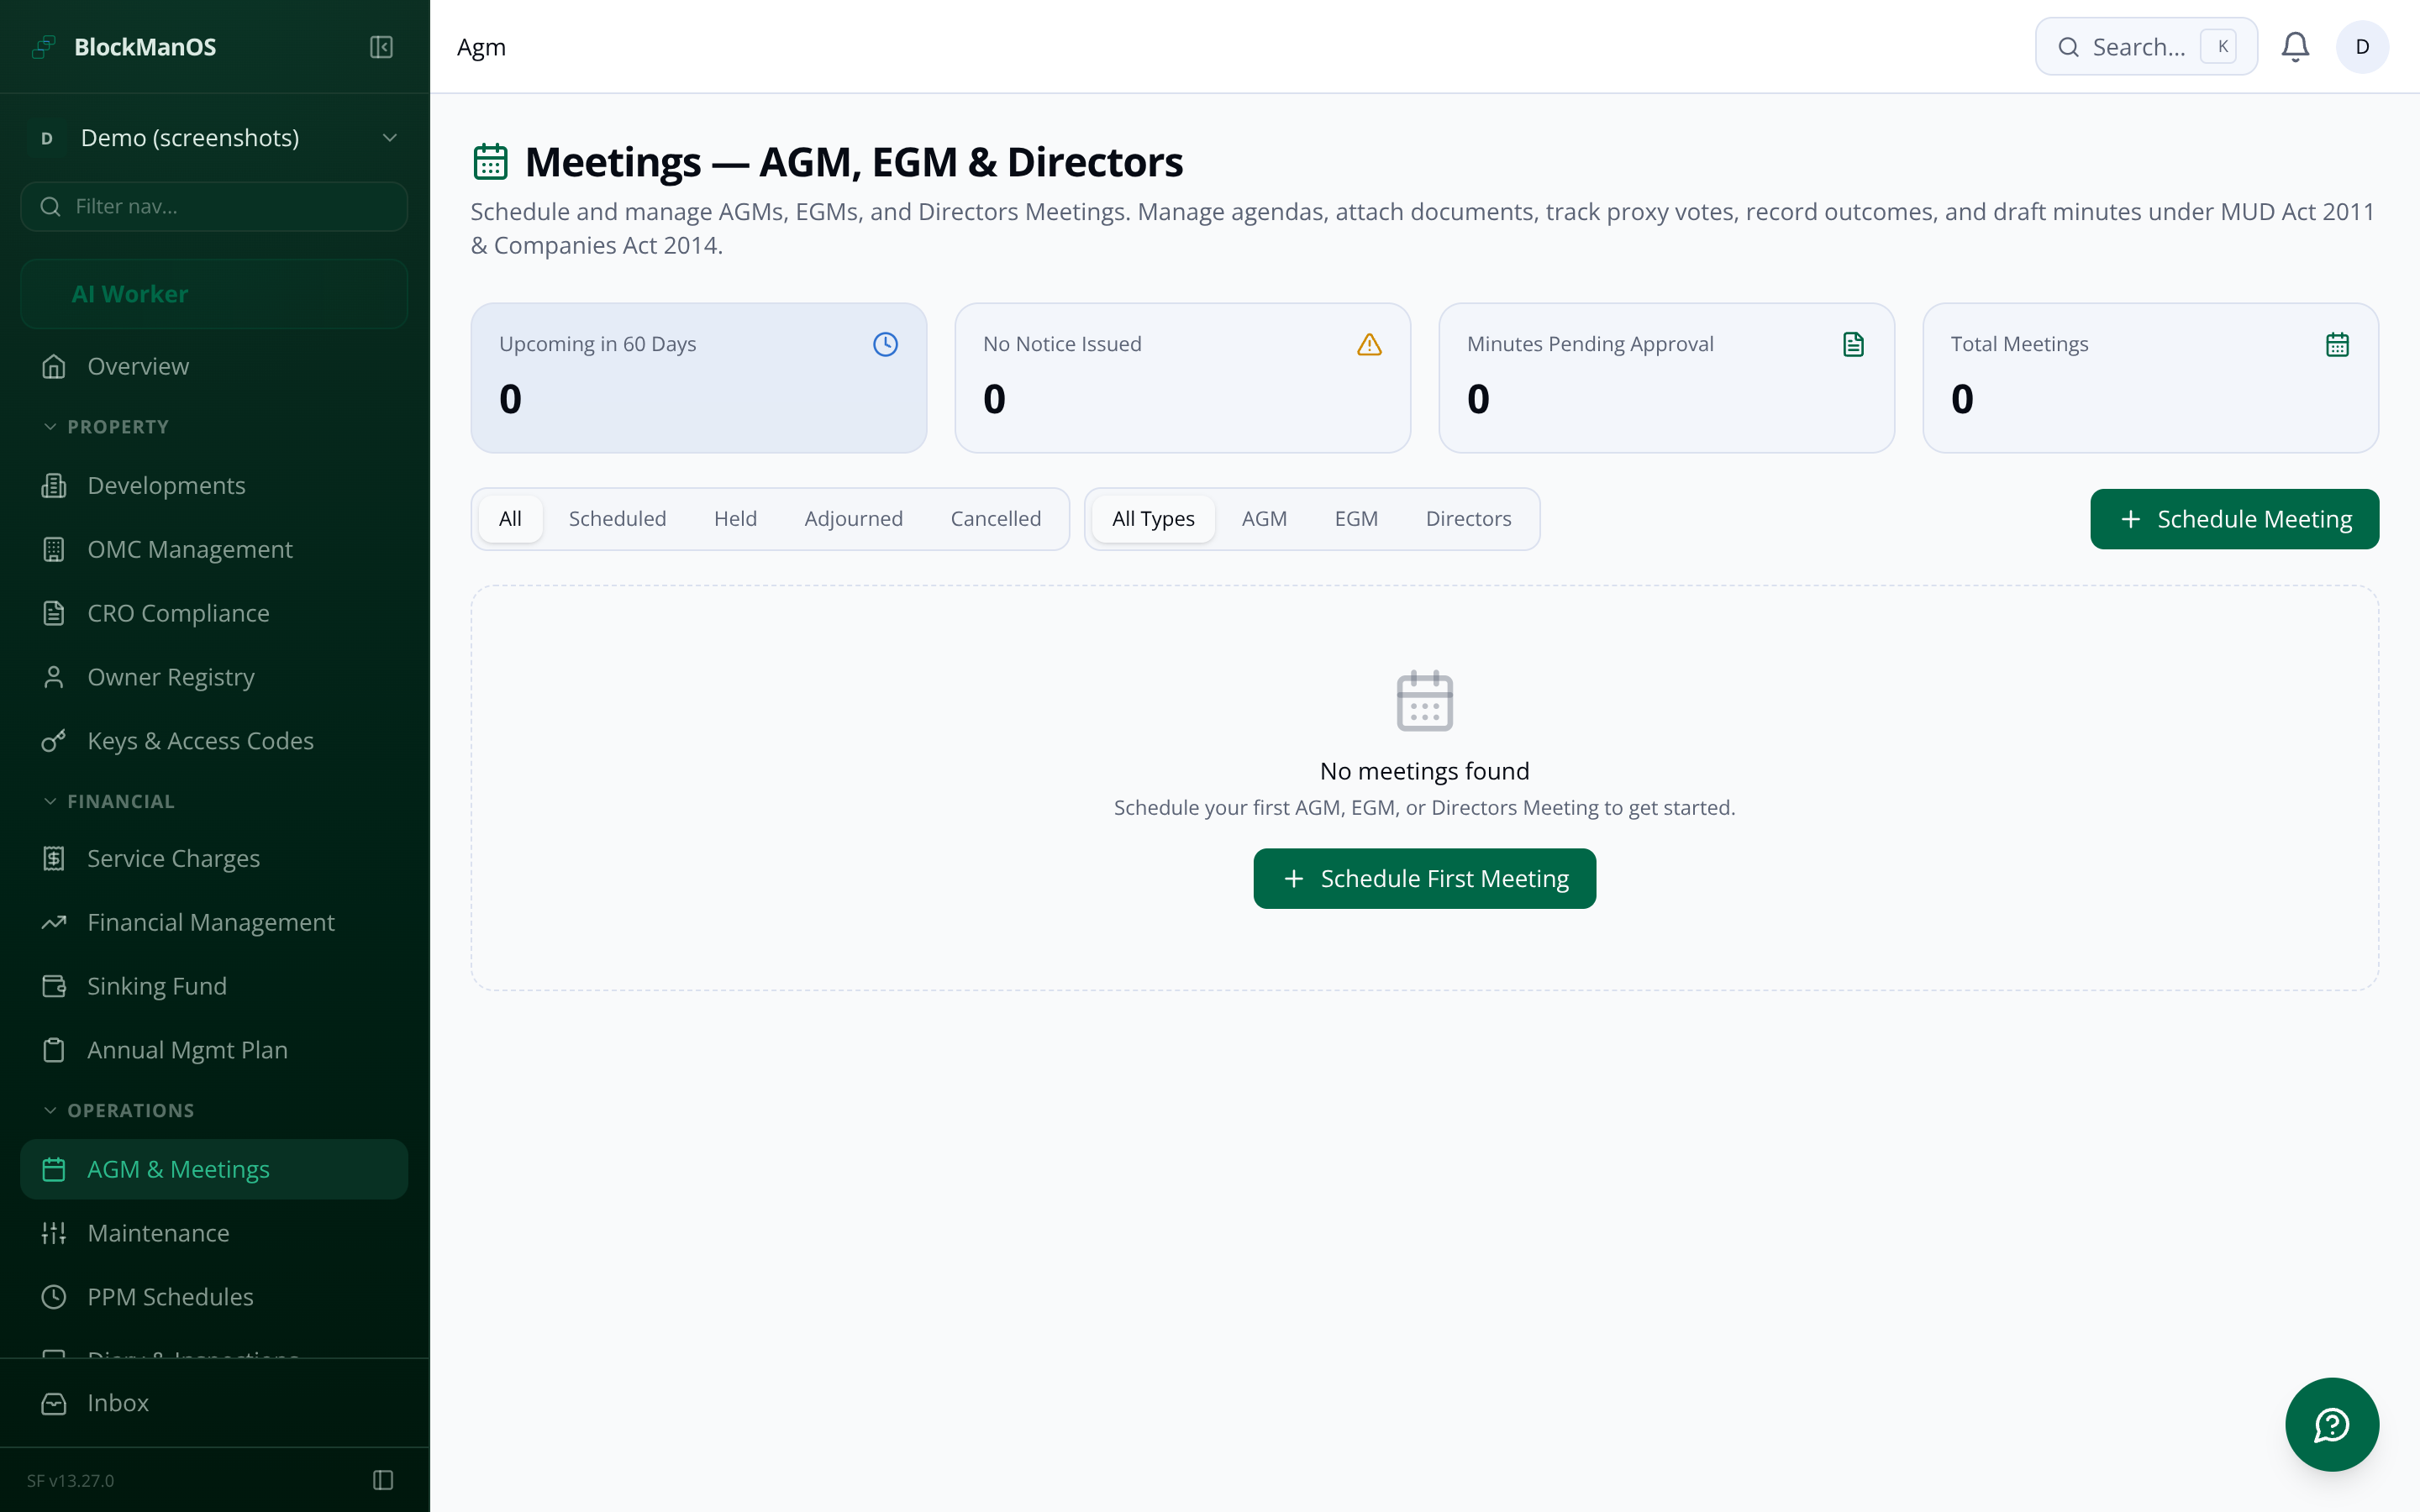Click the OMC Management icon

pos(54,550)
